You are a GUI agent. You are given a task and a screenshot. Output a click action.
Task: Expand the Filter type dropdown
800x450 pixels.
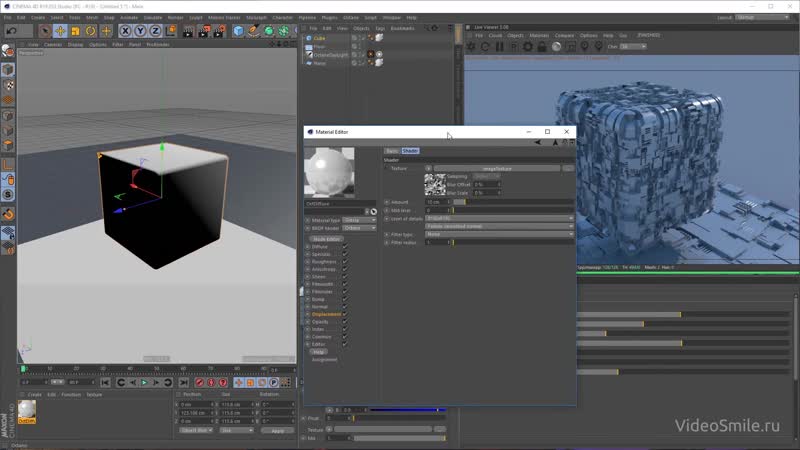point(499,234)
